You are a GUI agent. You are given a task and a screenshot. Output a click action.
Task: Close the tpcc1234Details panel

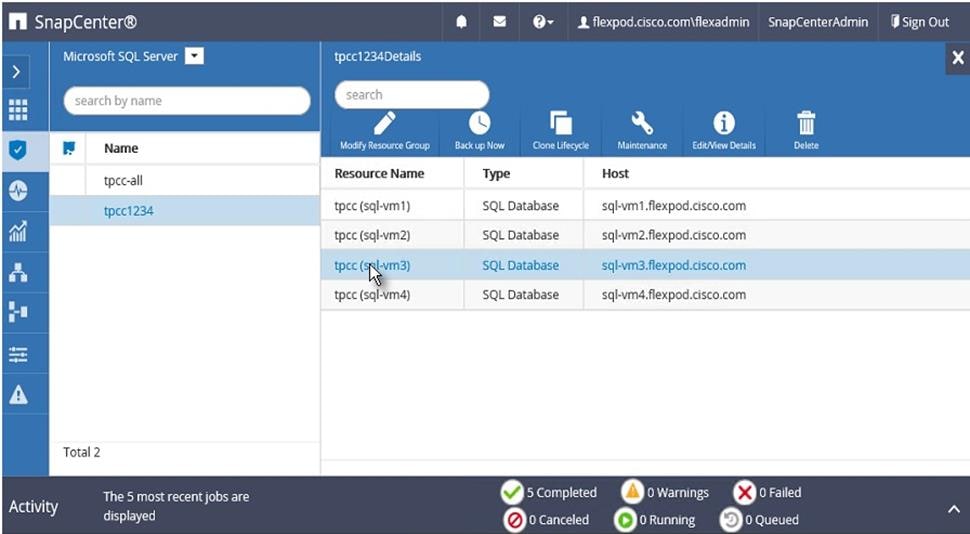click(x=958, y=58)
